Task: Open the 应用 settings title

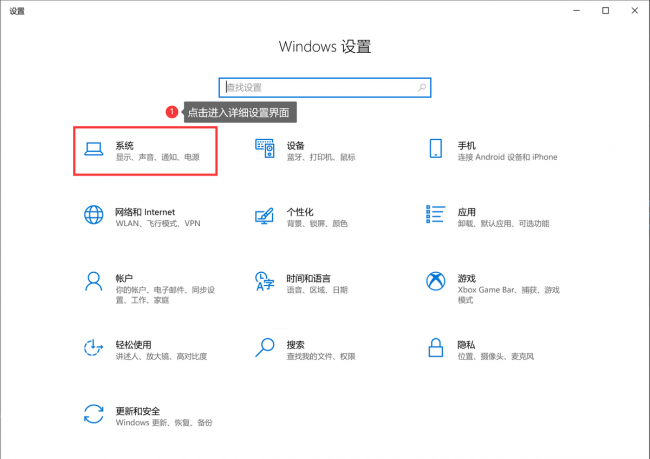Action: pyautogui.click(x=466, y=212)
